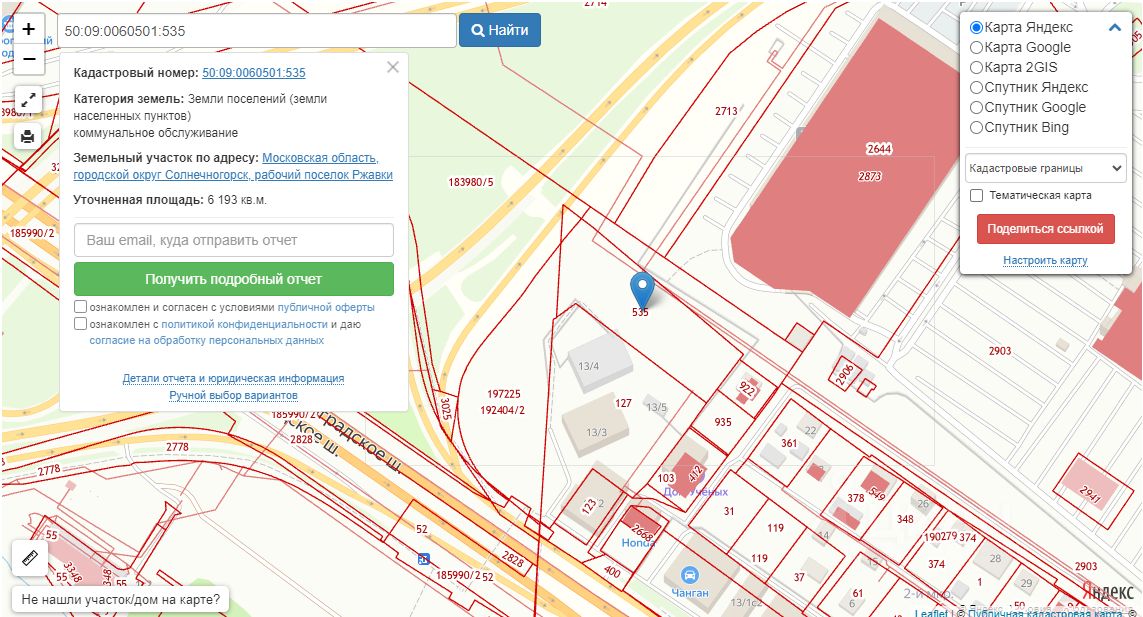Print the map with the printer icon
Viewport: 1143px width, 617px height.
click(x=28, y=136)
